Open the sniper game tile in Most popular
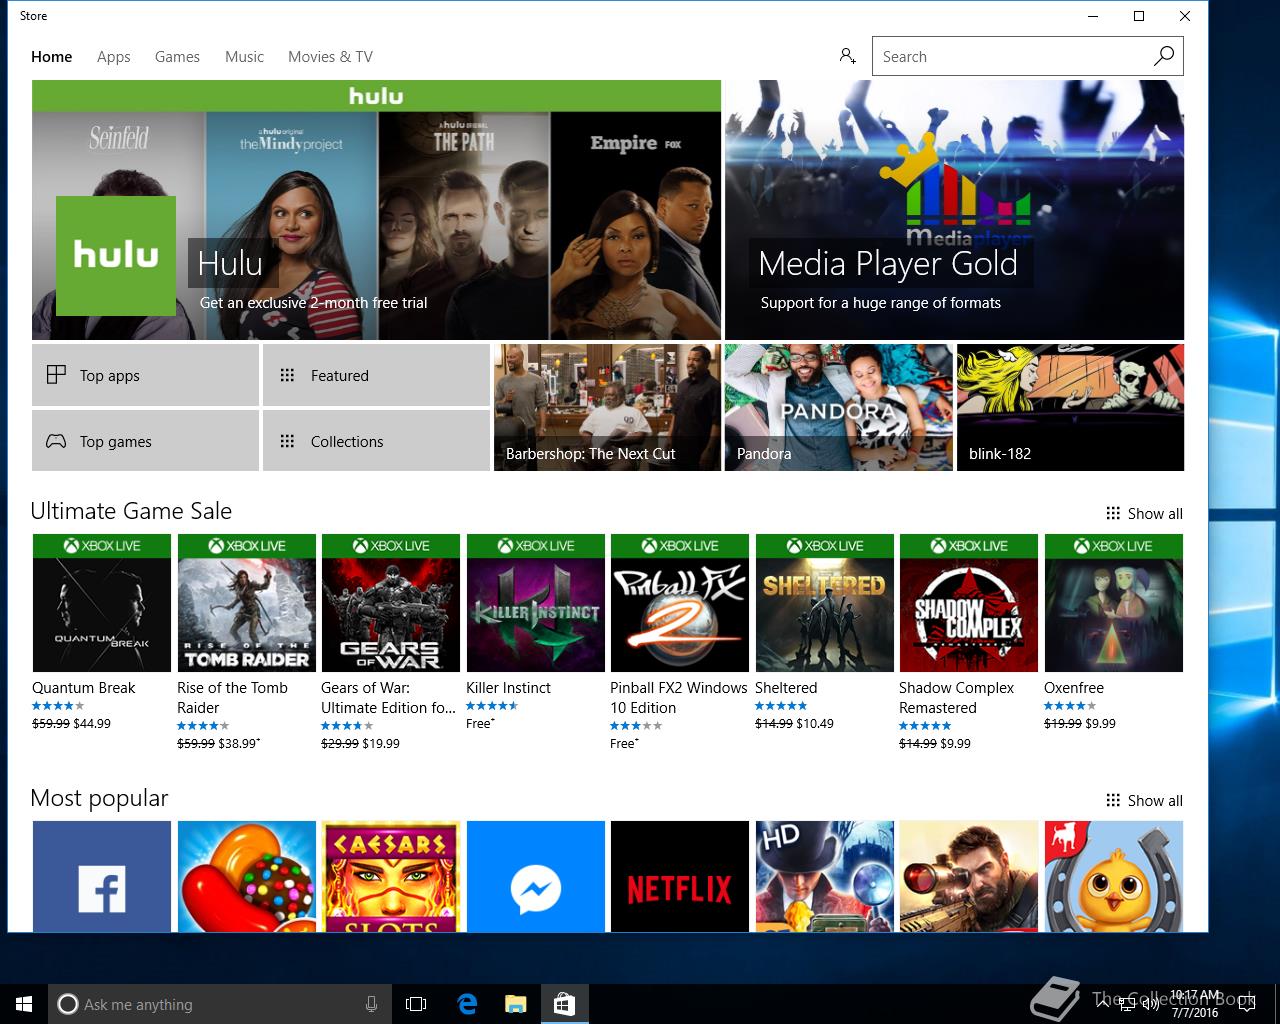The width and height of the screenshot is (1280, 1024). click(969, 876)
